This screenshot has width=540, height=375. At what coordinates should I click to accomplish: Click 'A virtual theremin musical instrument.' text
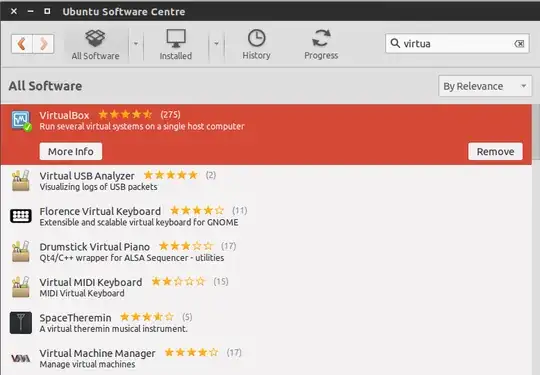coord(114,329)
